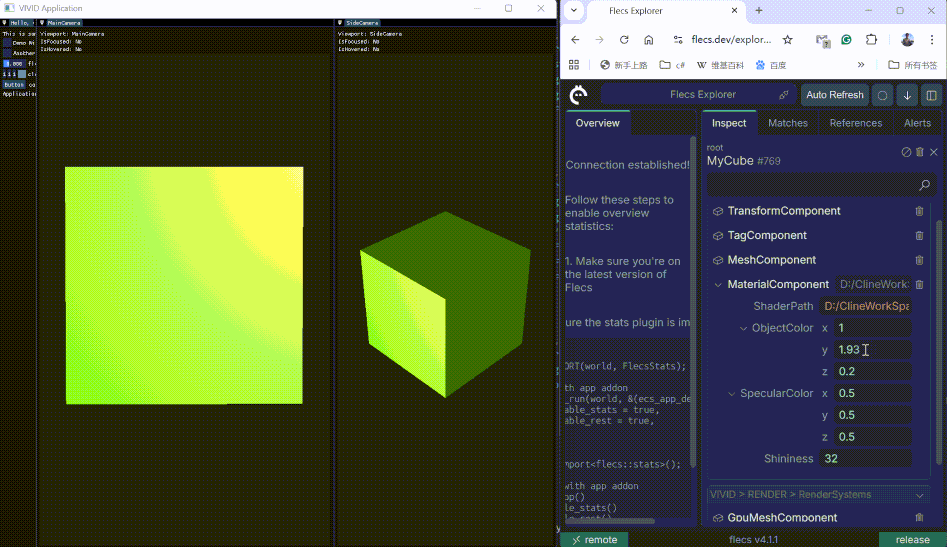
Task: Click the circle refresh icon beside Auto Refresh
Action: [x=882, y=95]
